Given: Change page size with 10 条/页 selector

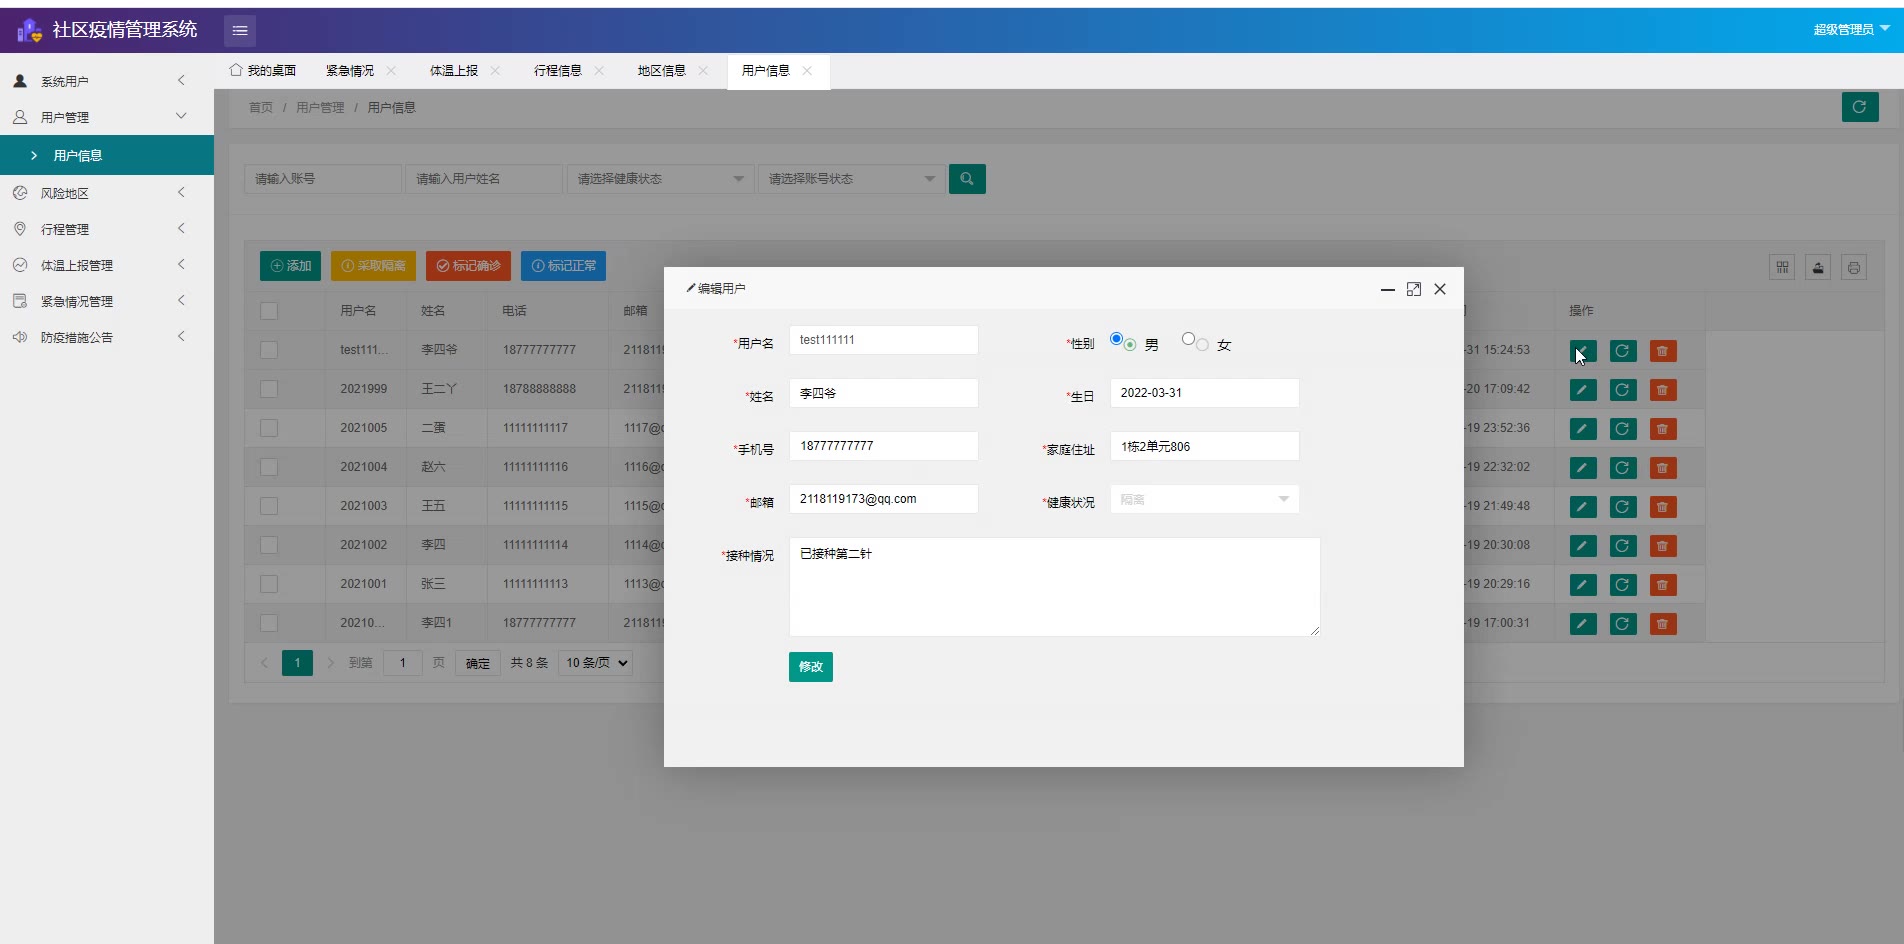Looking at the screenshot, I should pyautogui.click(x=595, y=663).
